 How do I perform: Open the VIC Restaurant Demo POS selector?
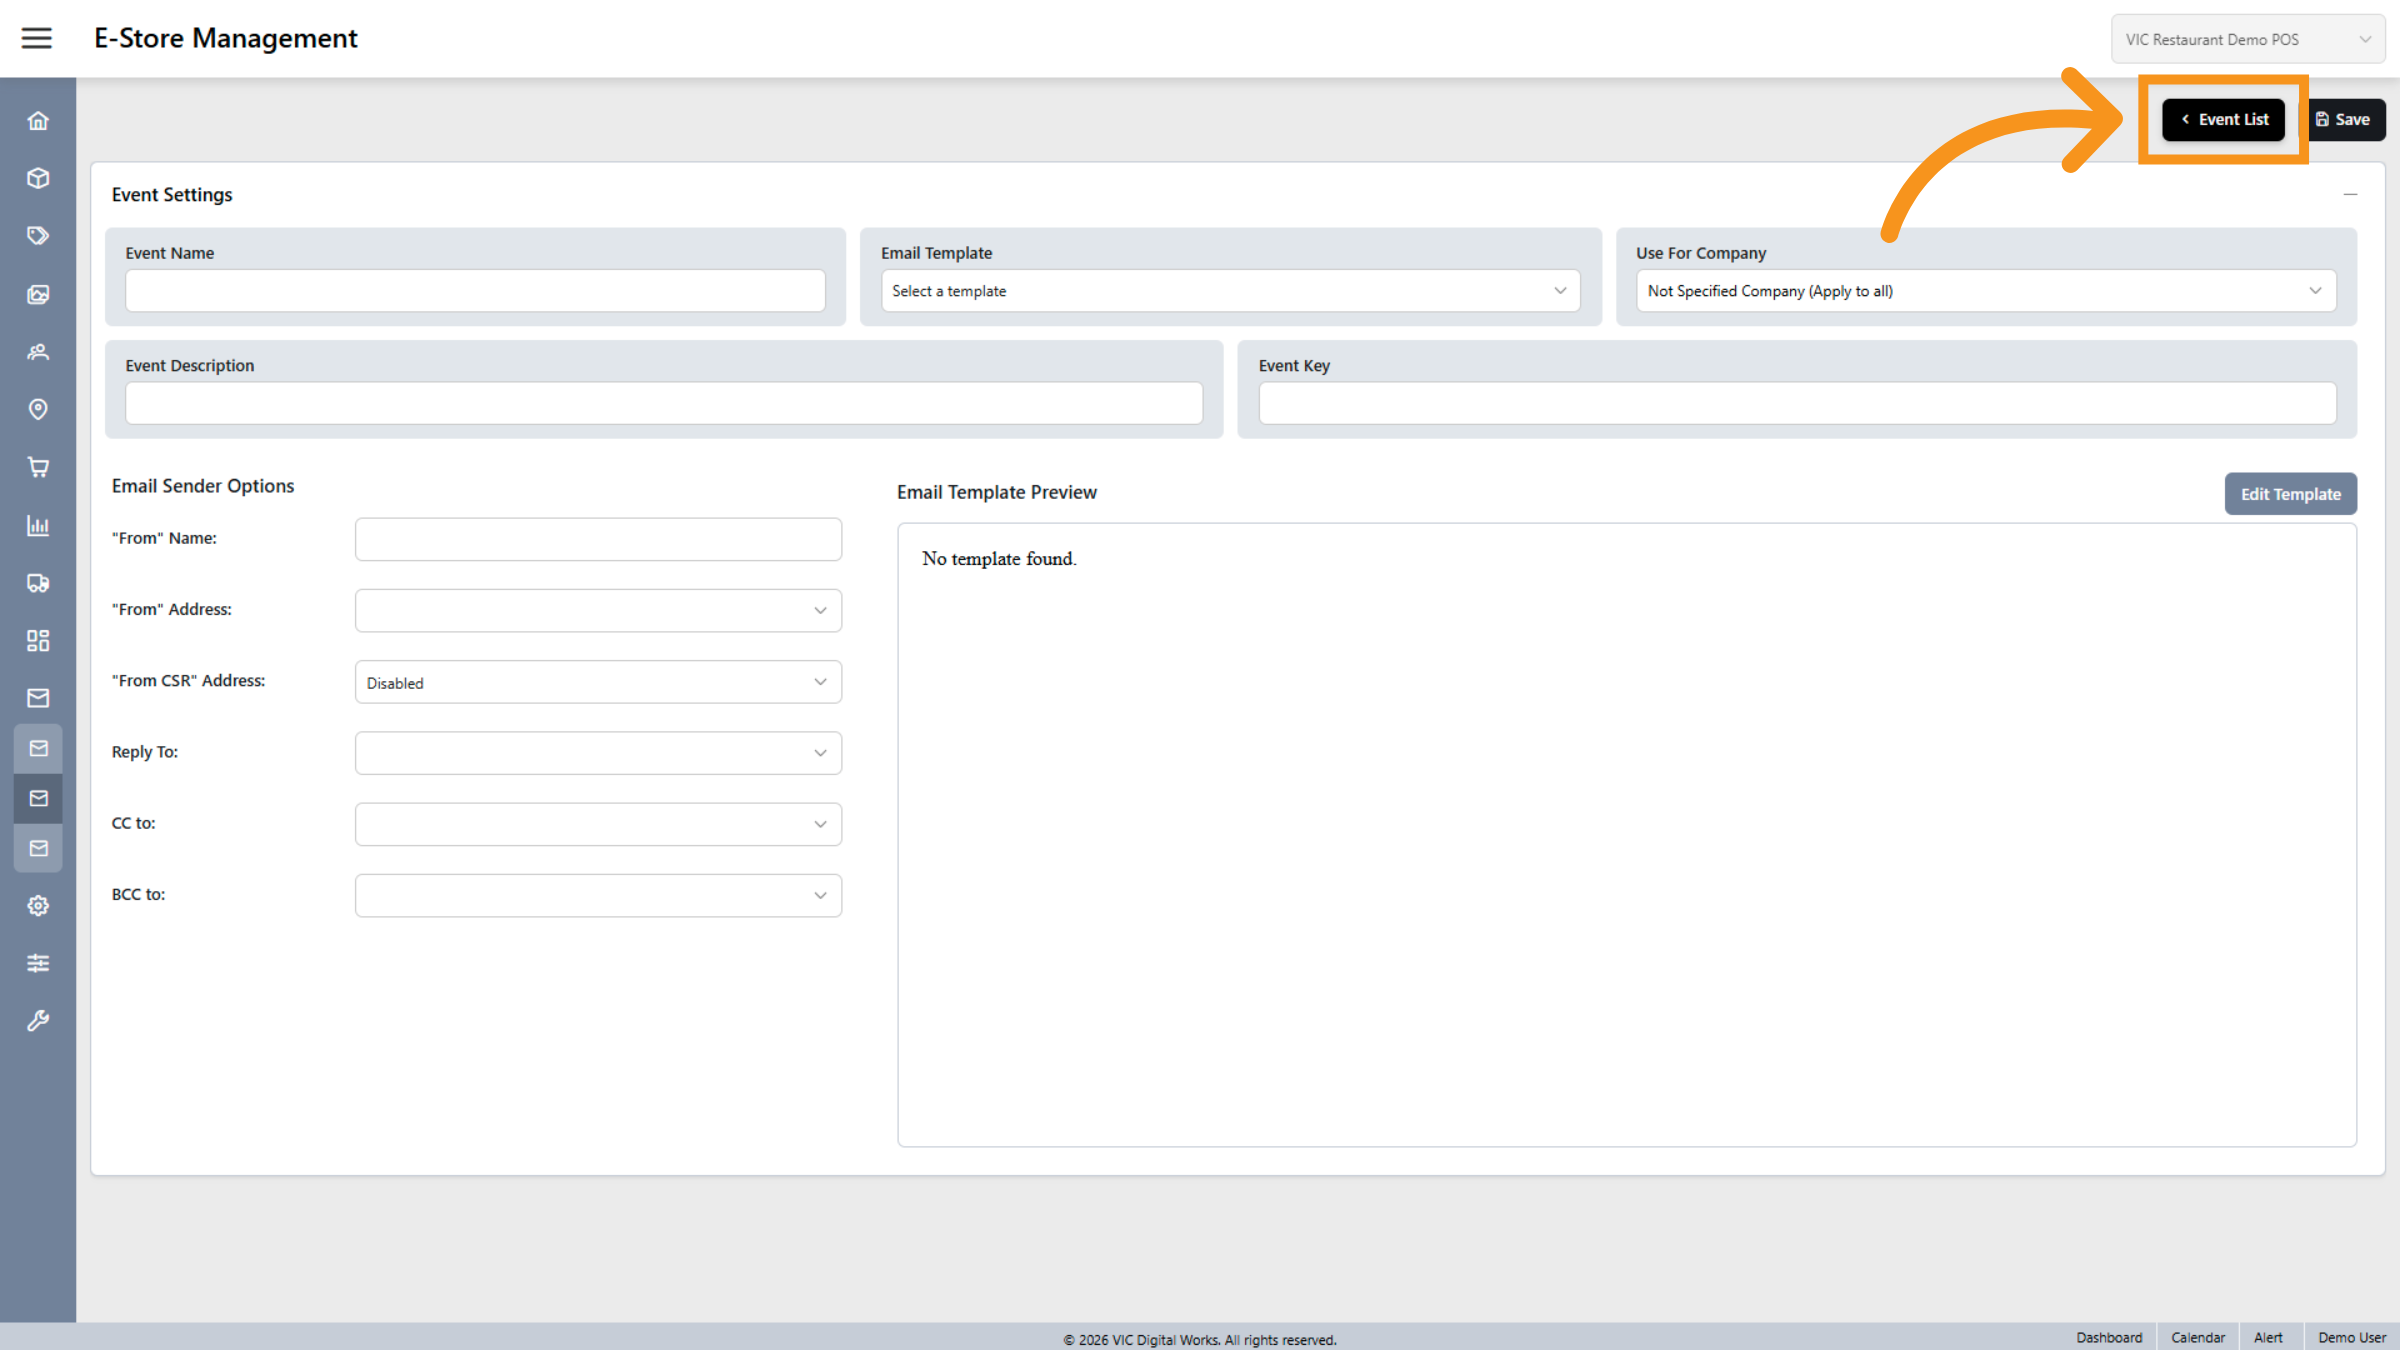coord(2247,39)
